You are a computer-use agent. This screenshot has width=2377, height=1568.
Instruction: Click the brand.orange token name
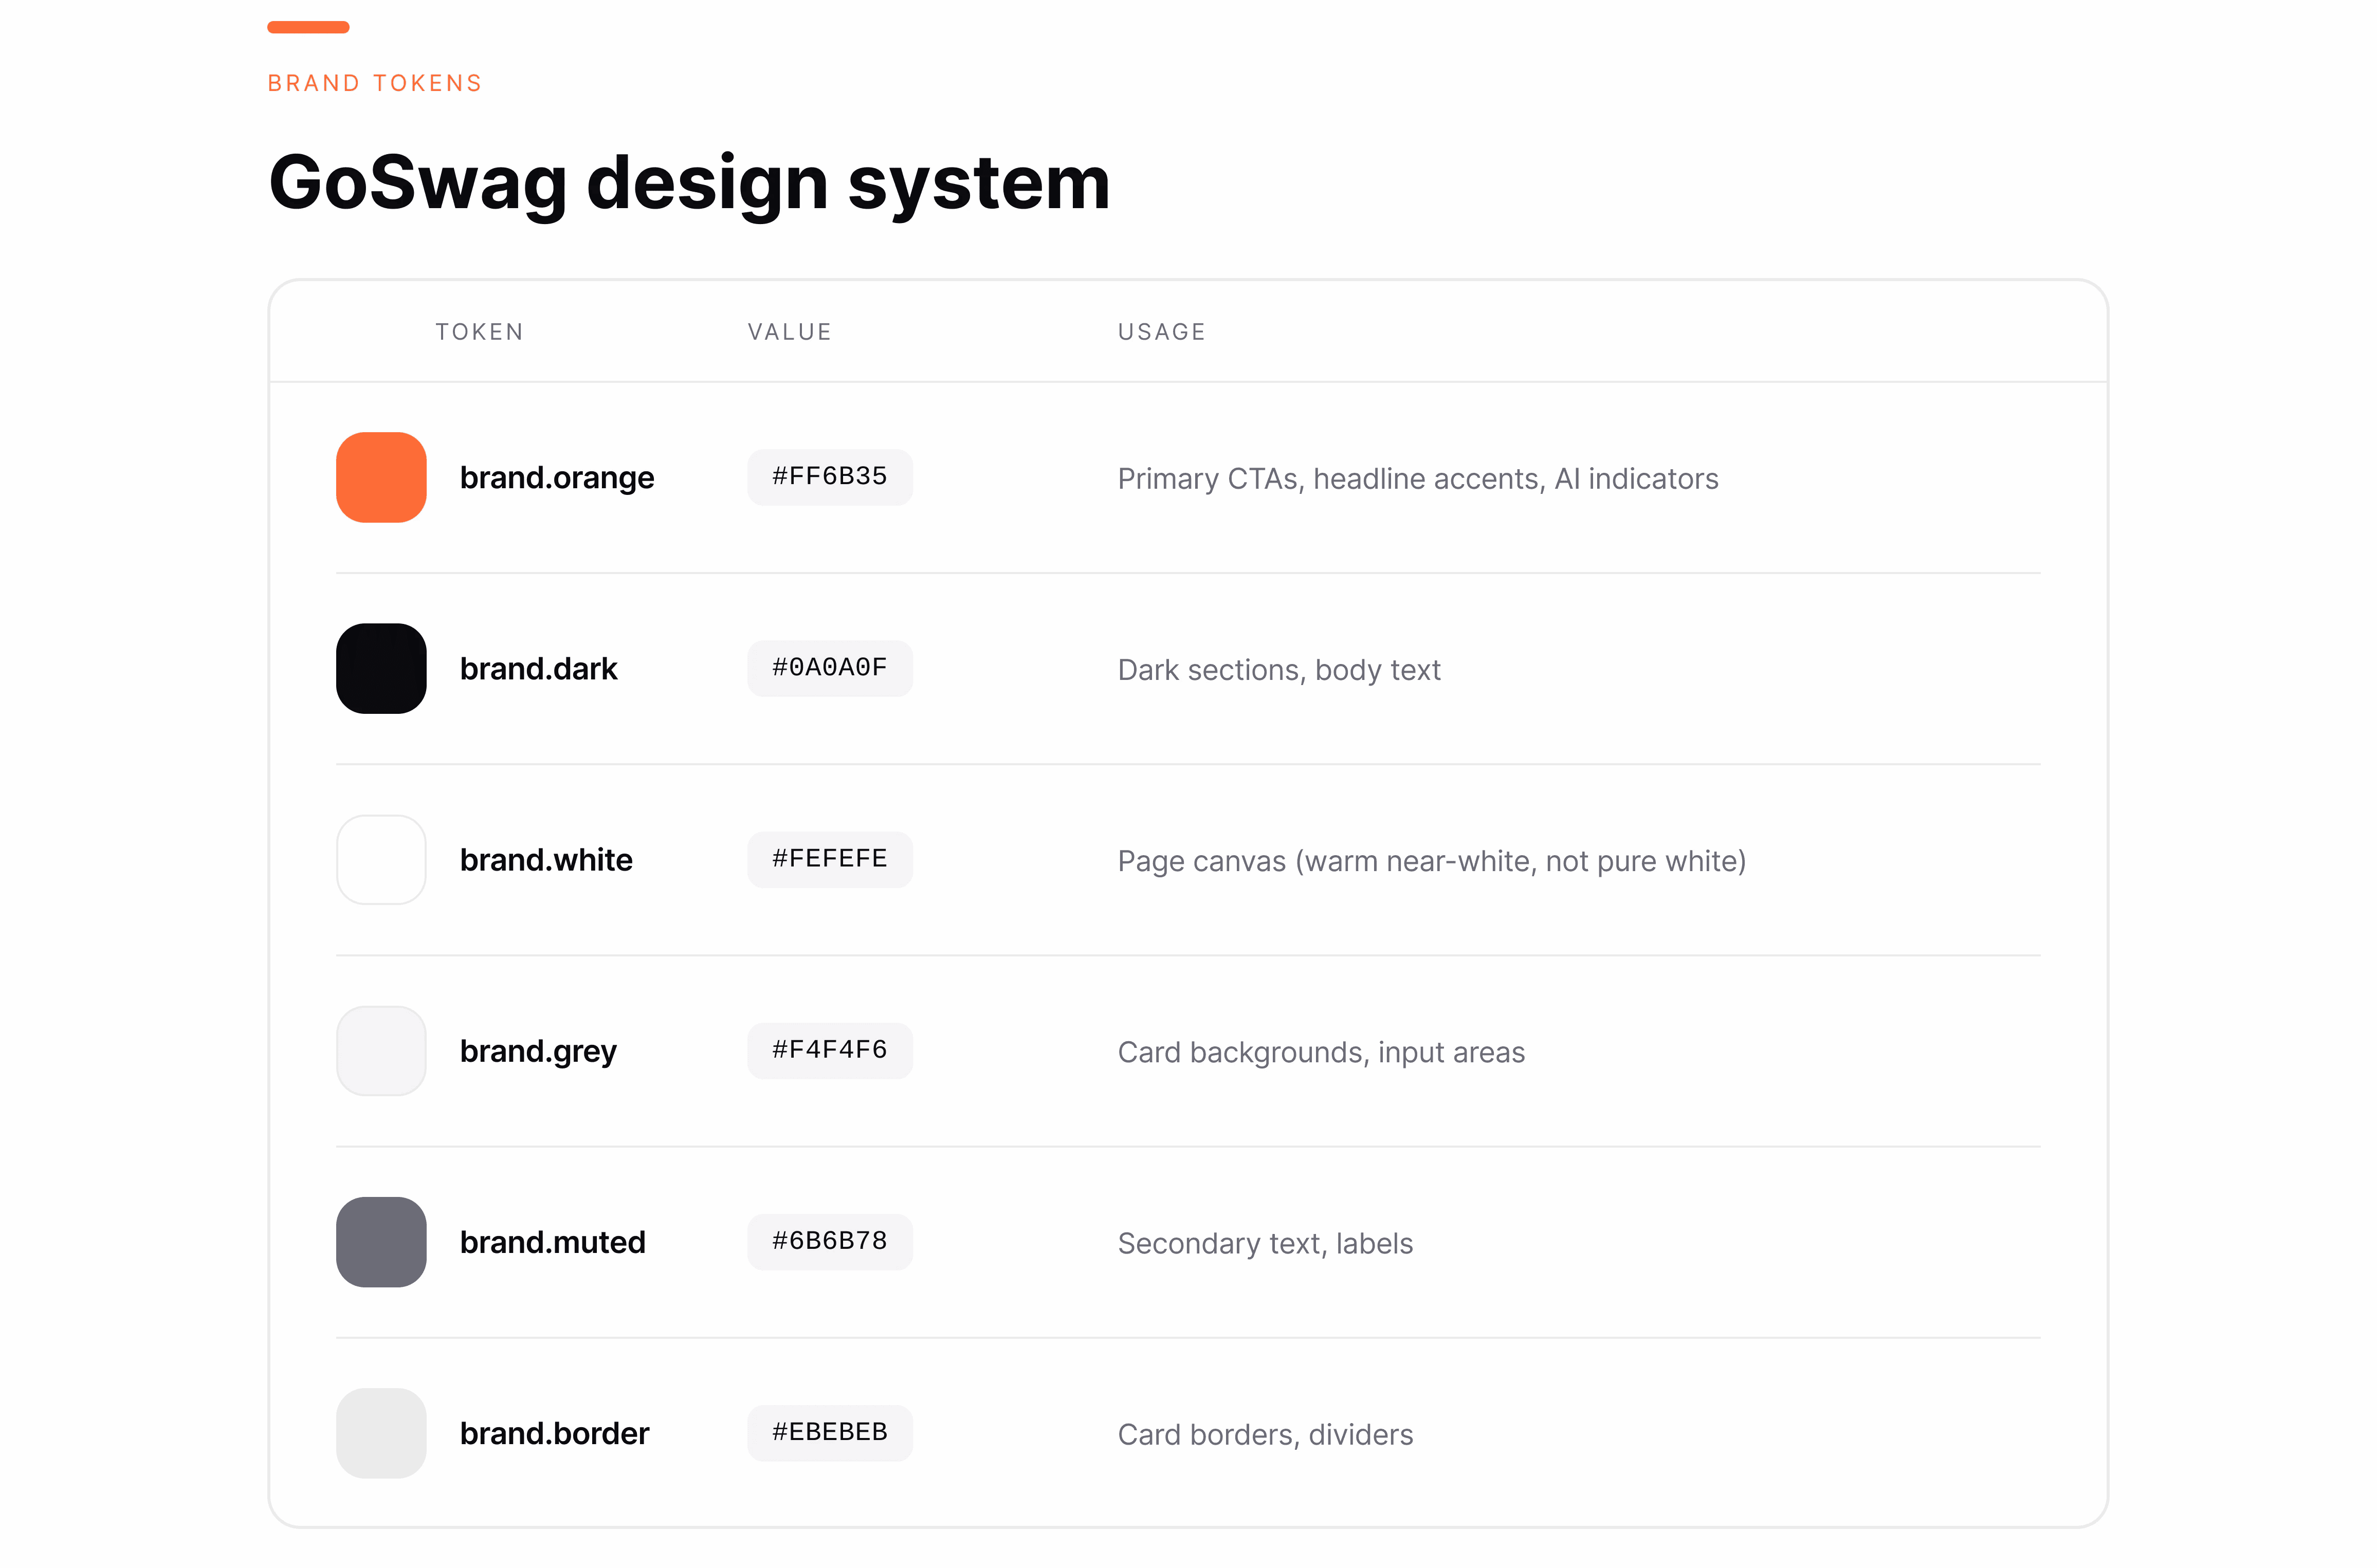coord(557,478)
